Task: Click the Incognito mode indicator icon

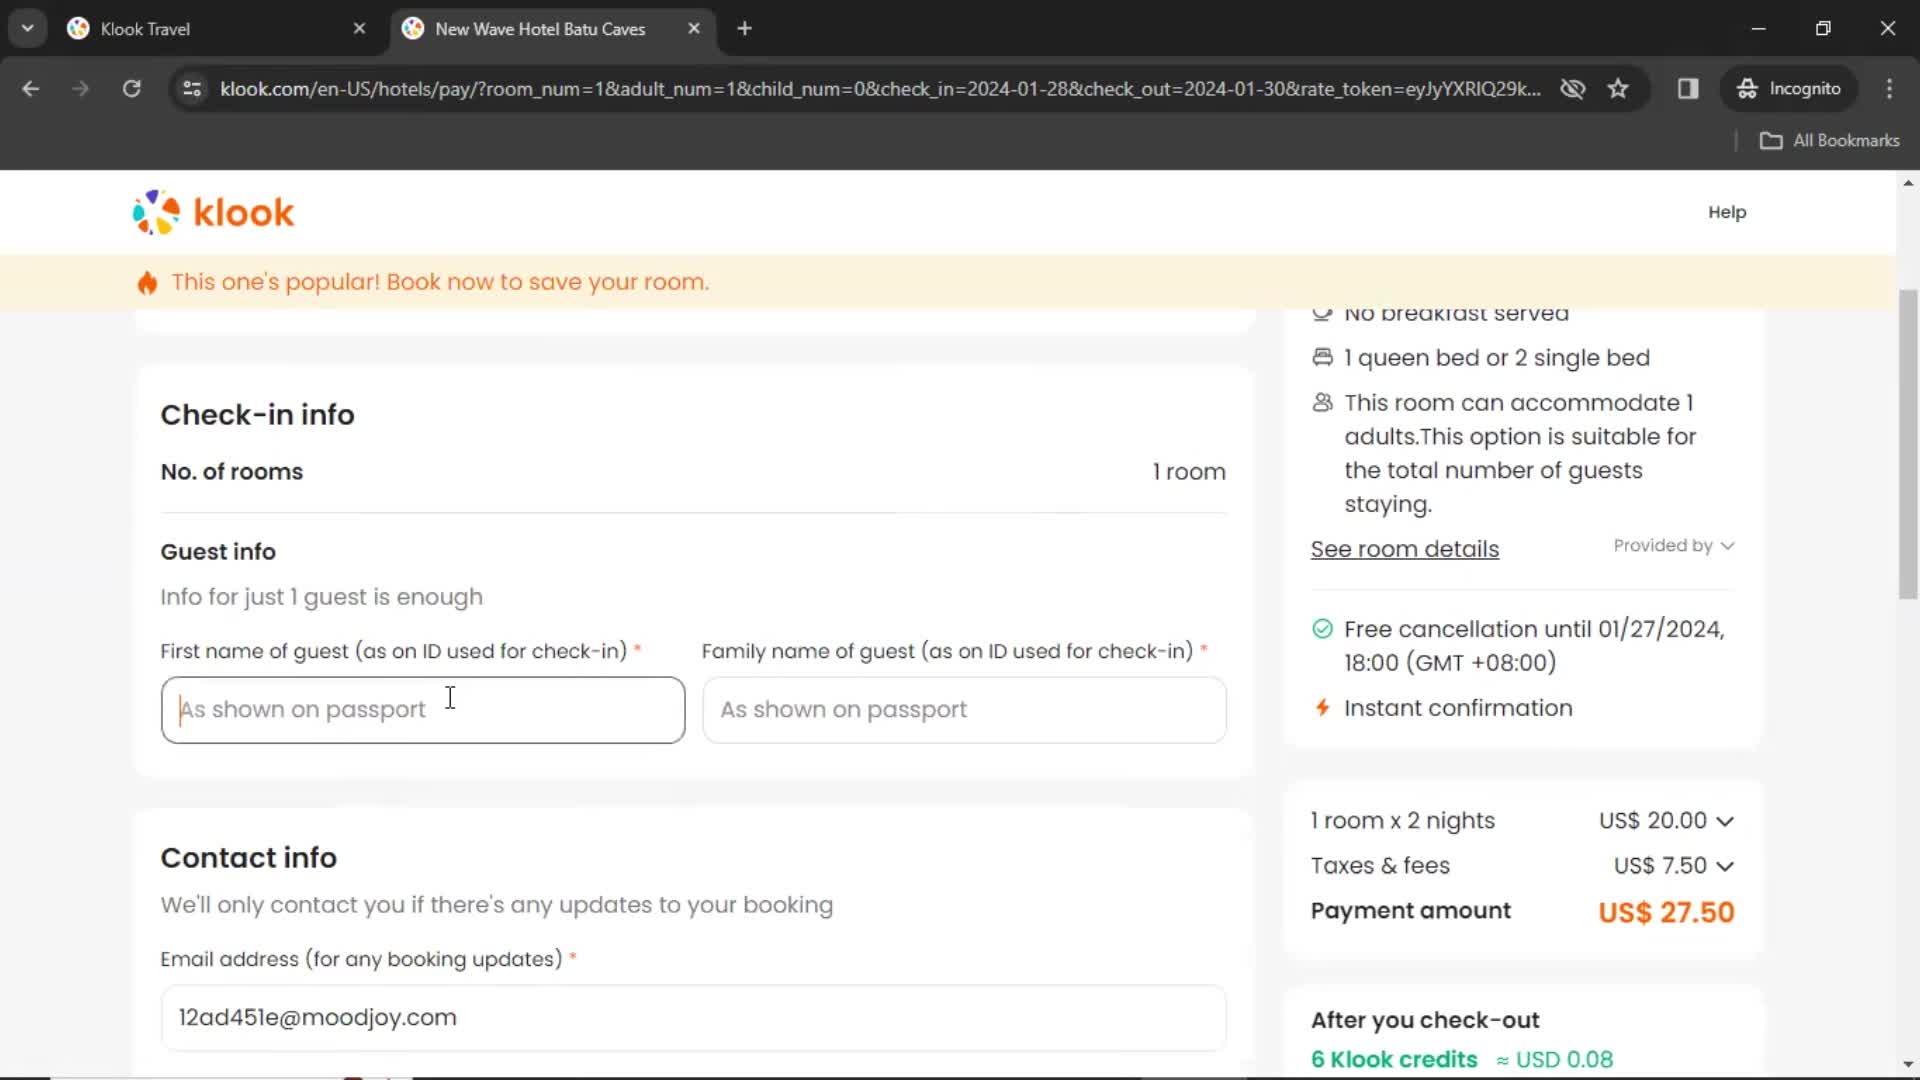Action: tap(1746, 88)
